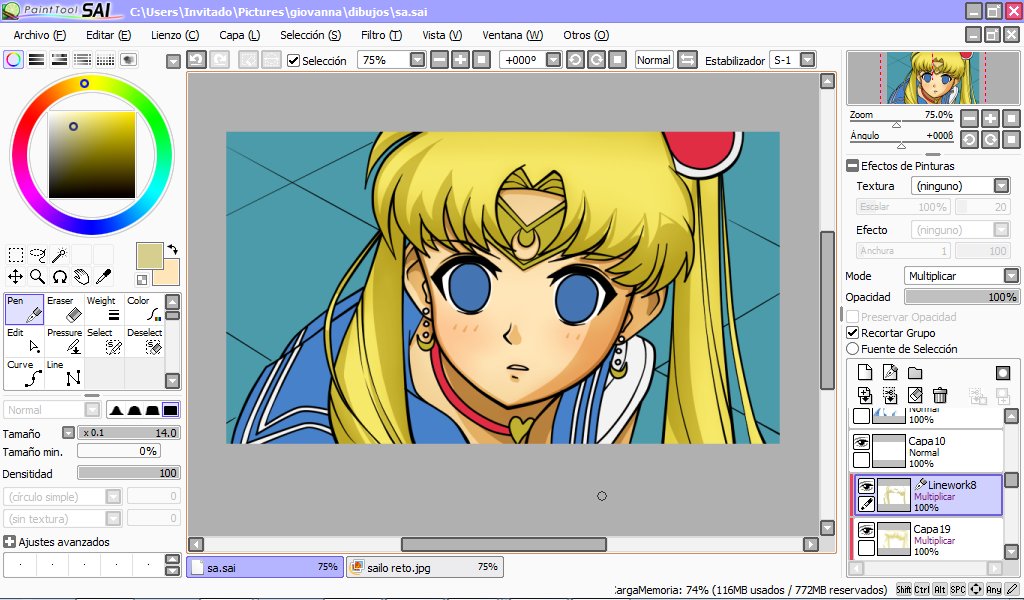
Task: Zoom in with toolbar plus button
Action: [460, 60]
